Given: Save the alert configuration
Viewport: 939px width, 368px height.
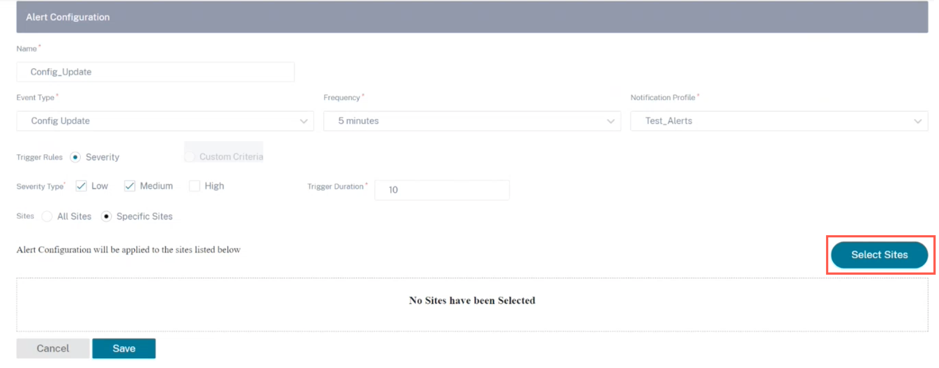Looking at the screenshot, I should (124, 348).
